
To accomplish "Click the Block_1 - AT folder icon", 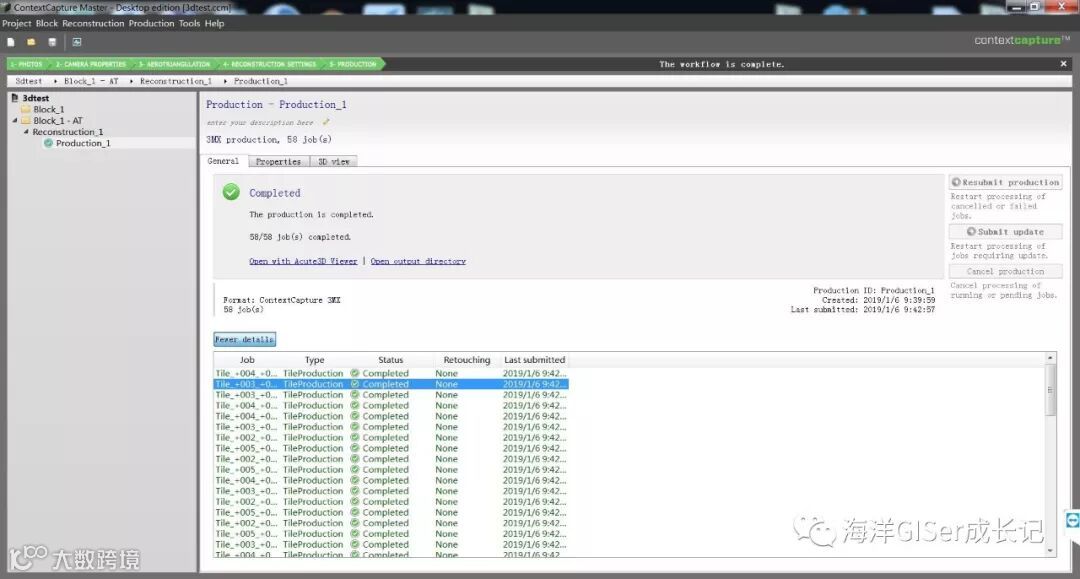I will click(26, 120).
